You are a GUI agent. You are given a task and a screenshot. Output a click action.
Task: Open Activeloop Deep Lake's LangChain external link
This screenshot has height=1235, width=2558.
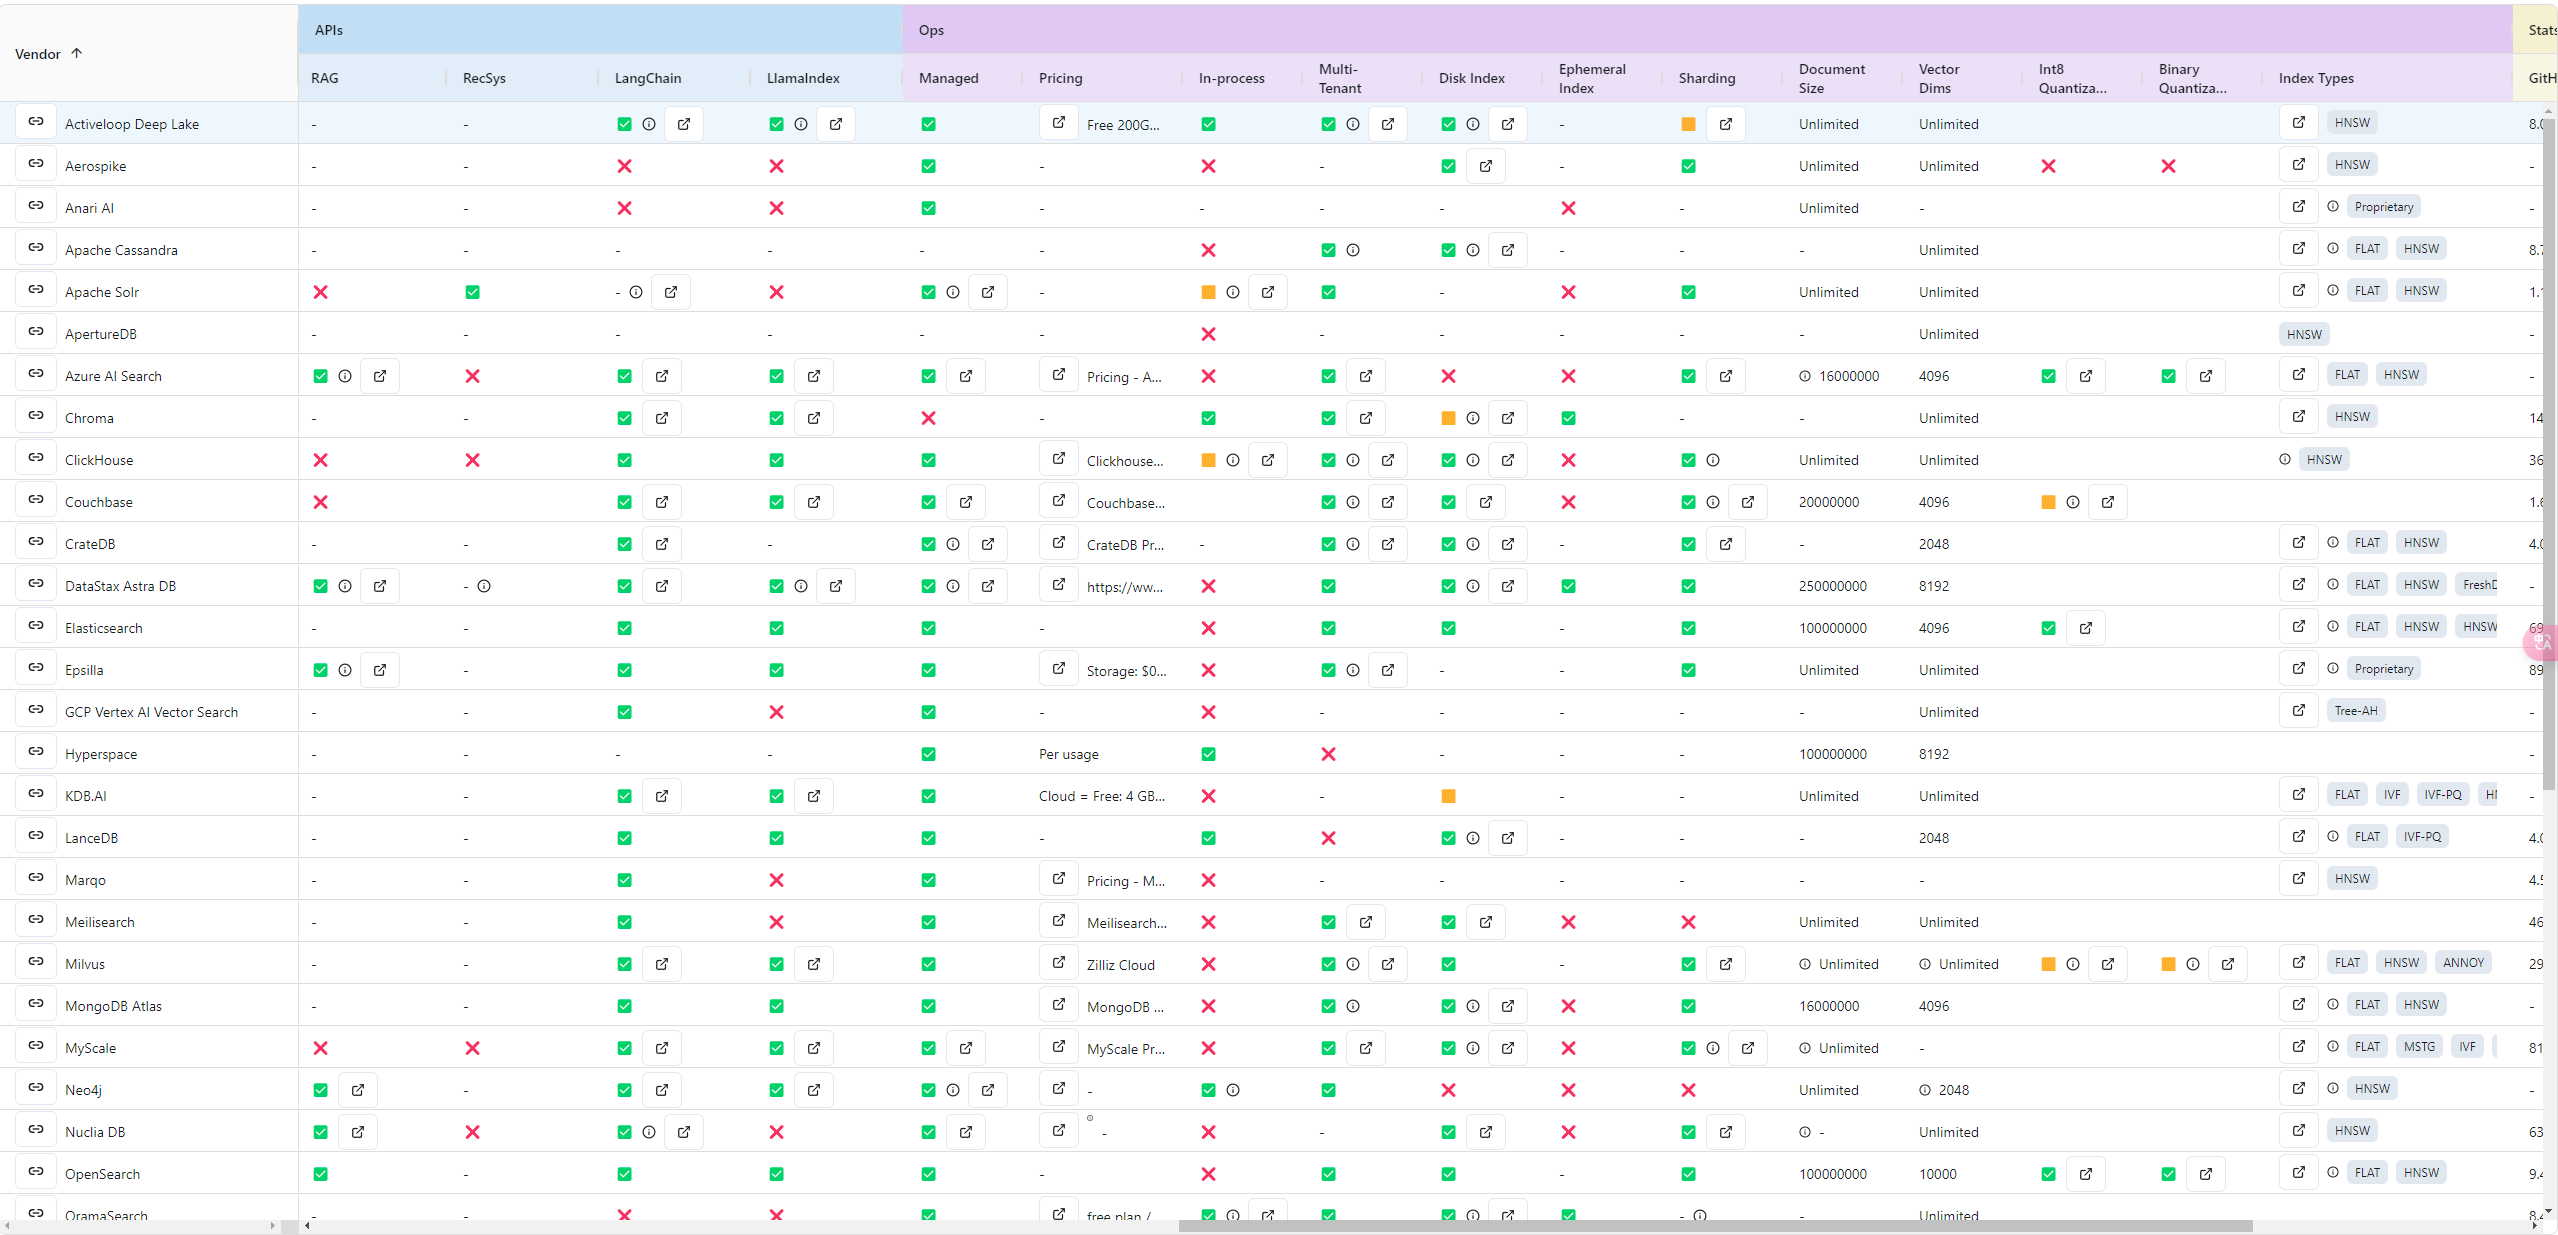[x=684, y=124]
